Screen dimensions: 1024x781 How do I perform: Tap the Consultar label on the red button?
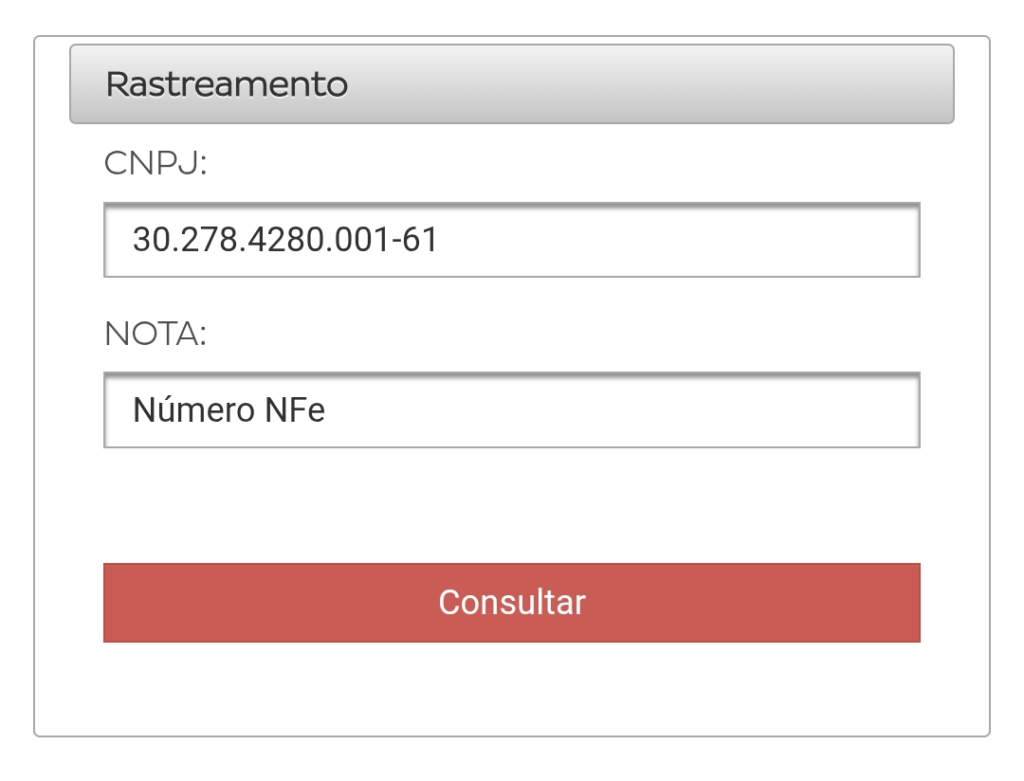click(x=511, y=603)
